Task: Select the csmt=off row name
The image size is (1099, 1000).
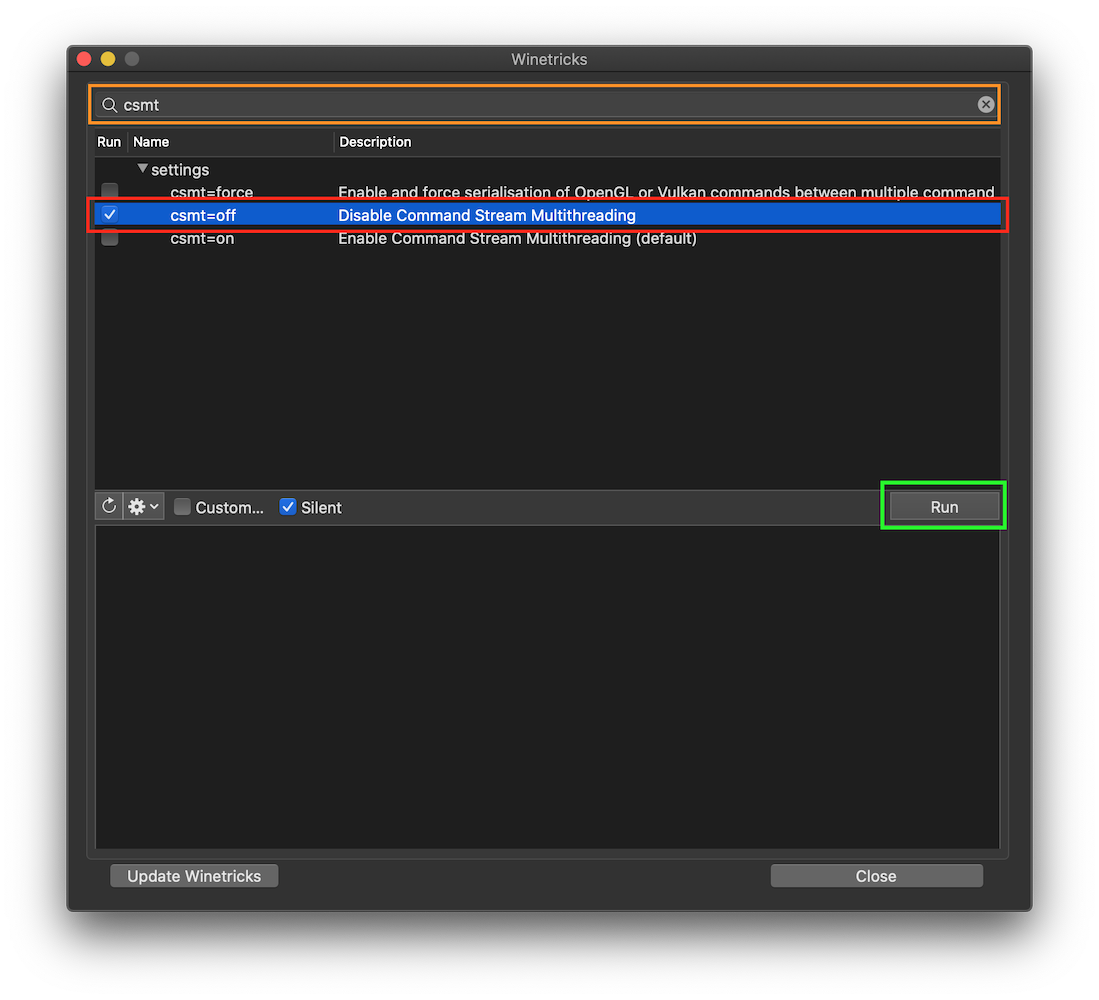Action: pos(203,215)
